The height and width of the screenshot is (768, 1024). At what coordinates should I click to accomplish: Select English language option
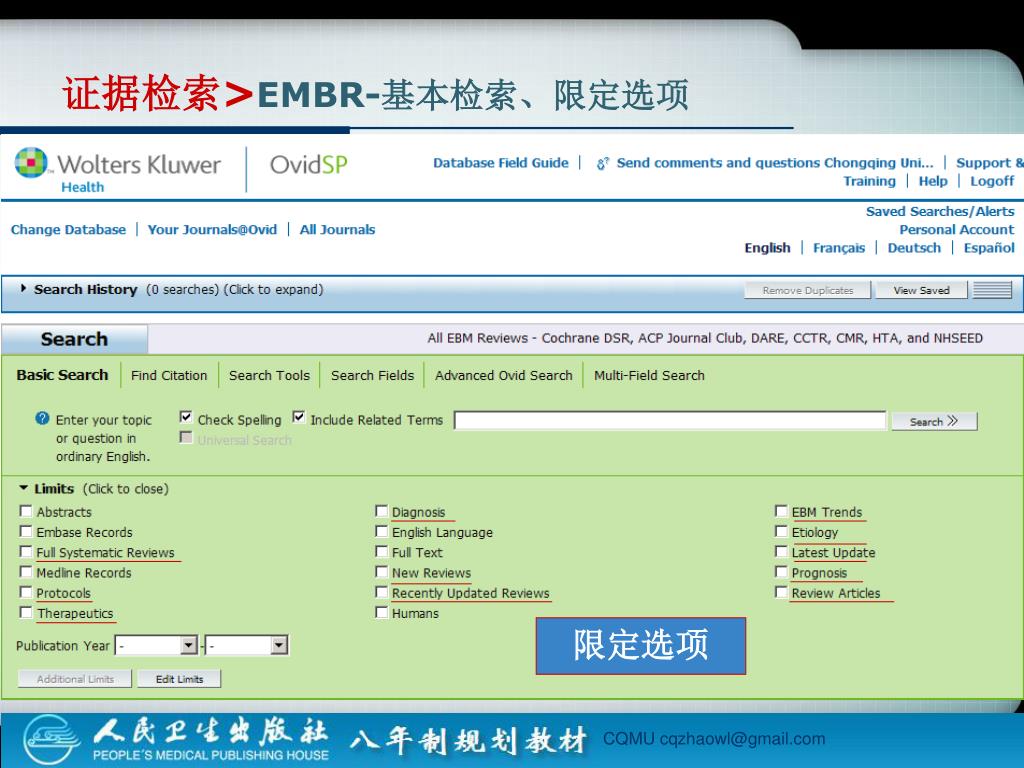coord(767,248)
